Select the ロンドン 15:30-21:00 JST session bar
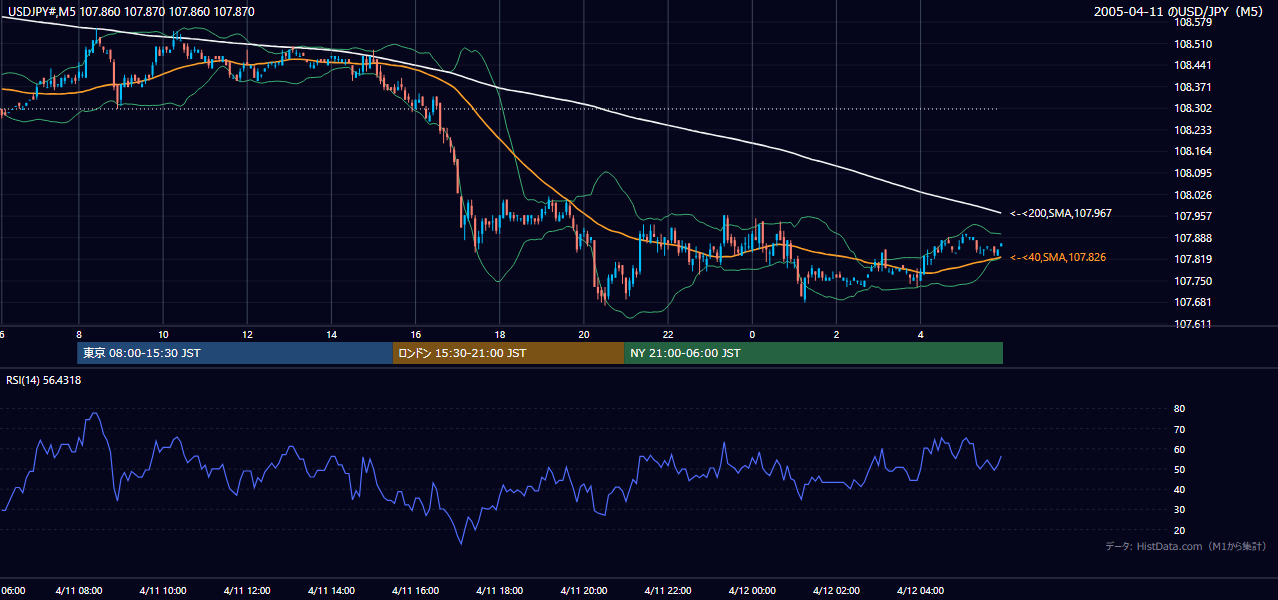This screenshot has height=600, width=1278. click(x=508, y=353)
